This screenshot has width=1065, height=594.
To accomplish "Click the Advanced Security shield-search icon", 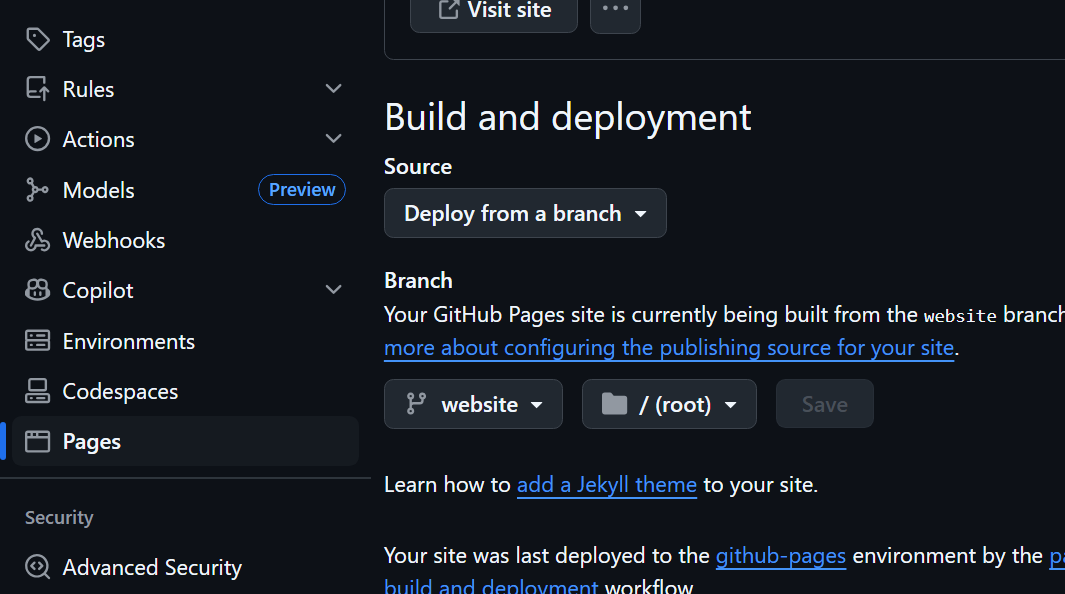I will (x=37, y=567).
